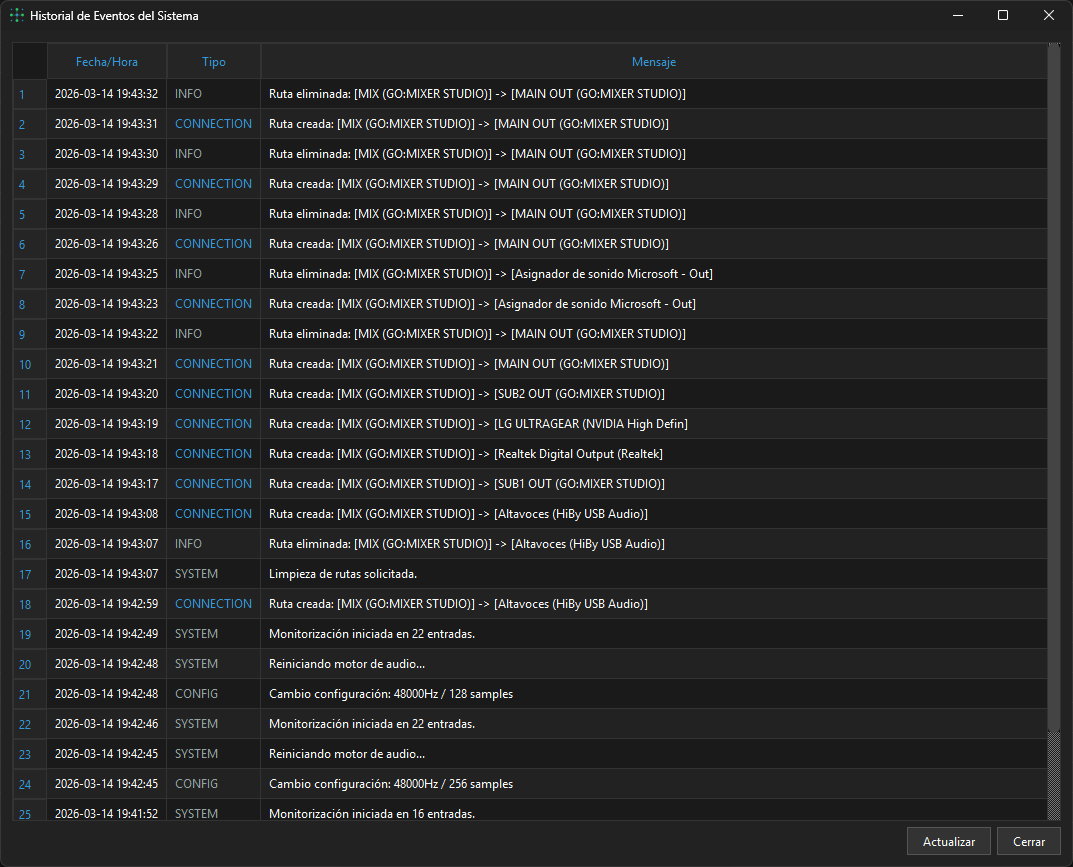This screenshot has height=867, width=1073.
Task: Click 'Reiniciando motor de audio...' in row 20
Action: click(x=347, y=664)
